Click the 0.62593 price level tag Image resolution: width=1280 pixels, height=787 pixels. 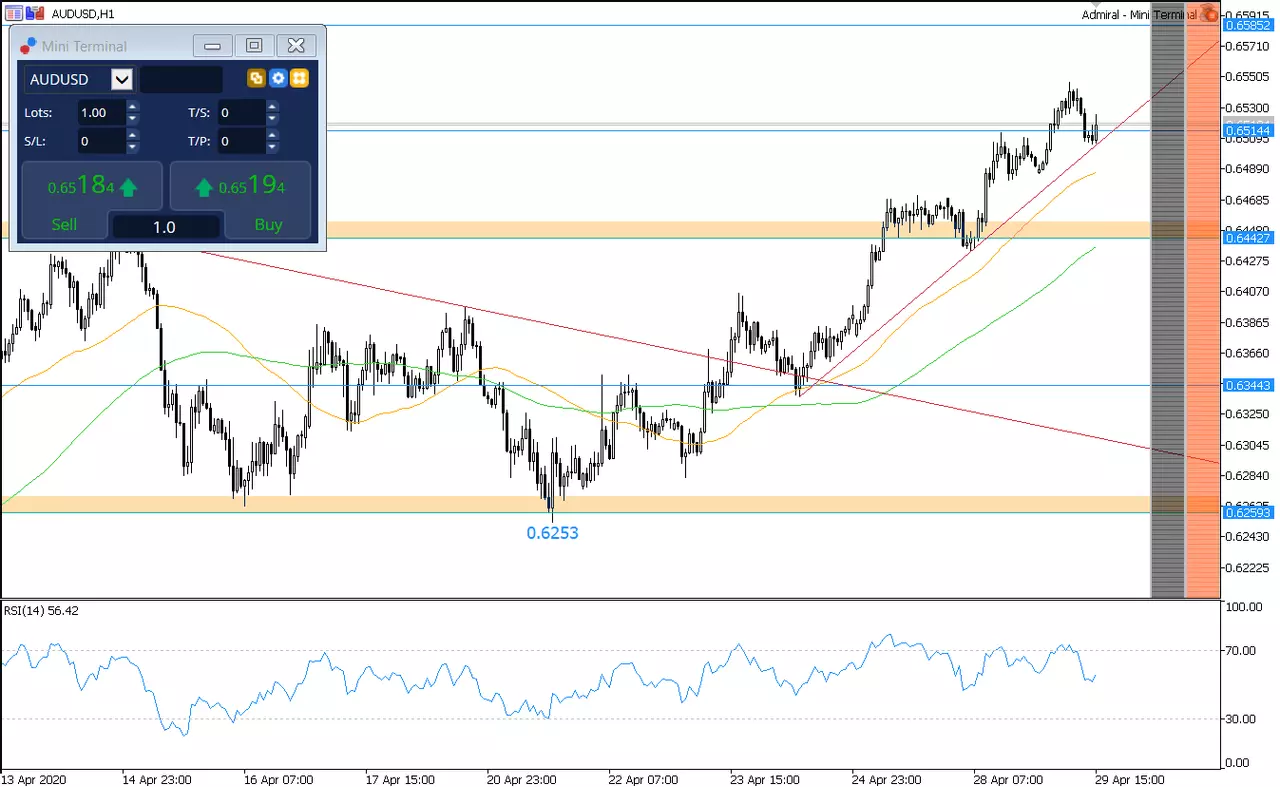coord(1248,513)
